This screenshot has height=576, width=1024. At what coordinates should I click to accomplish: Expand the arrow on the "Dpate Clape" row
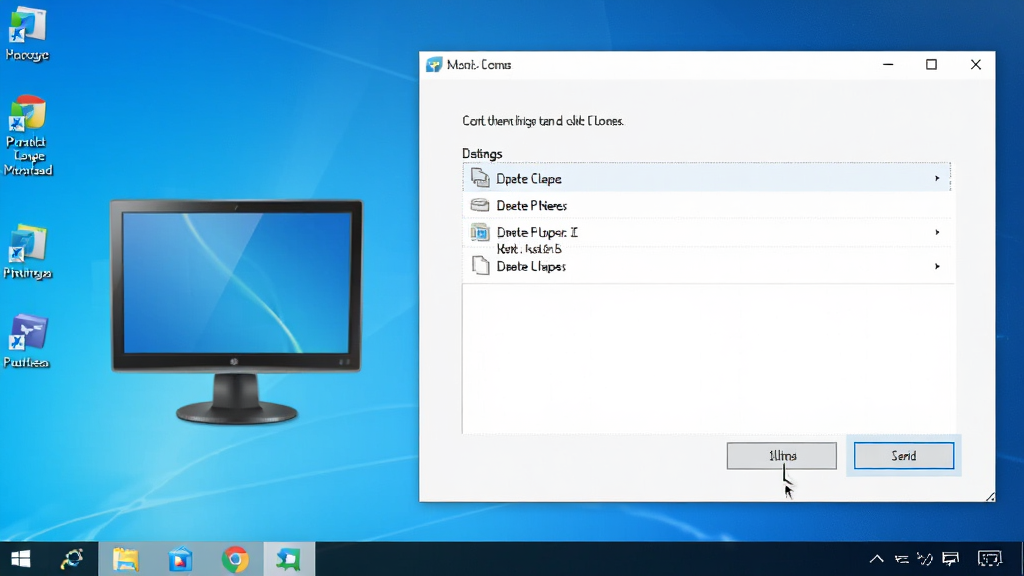(x=937, y=178)
